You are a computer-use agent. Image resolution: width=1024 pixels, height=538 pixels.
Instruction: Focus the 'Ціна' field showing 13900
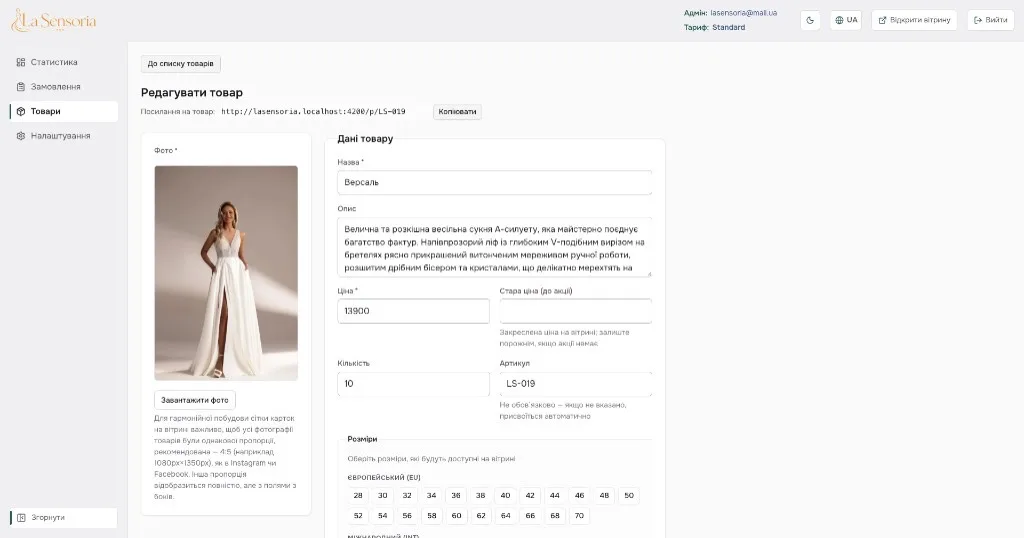pos(413,311)
